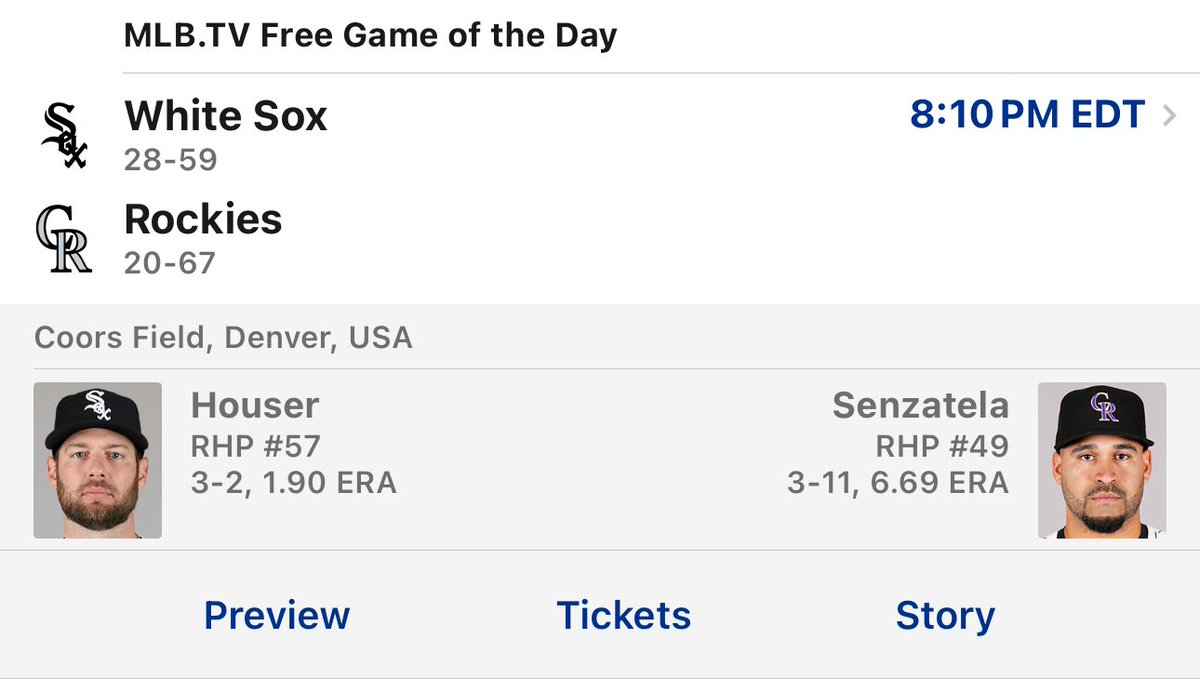Open the game Preview
This screenshot has width=1200, height=679.
277,615
